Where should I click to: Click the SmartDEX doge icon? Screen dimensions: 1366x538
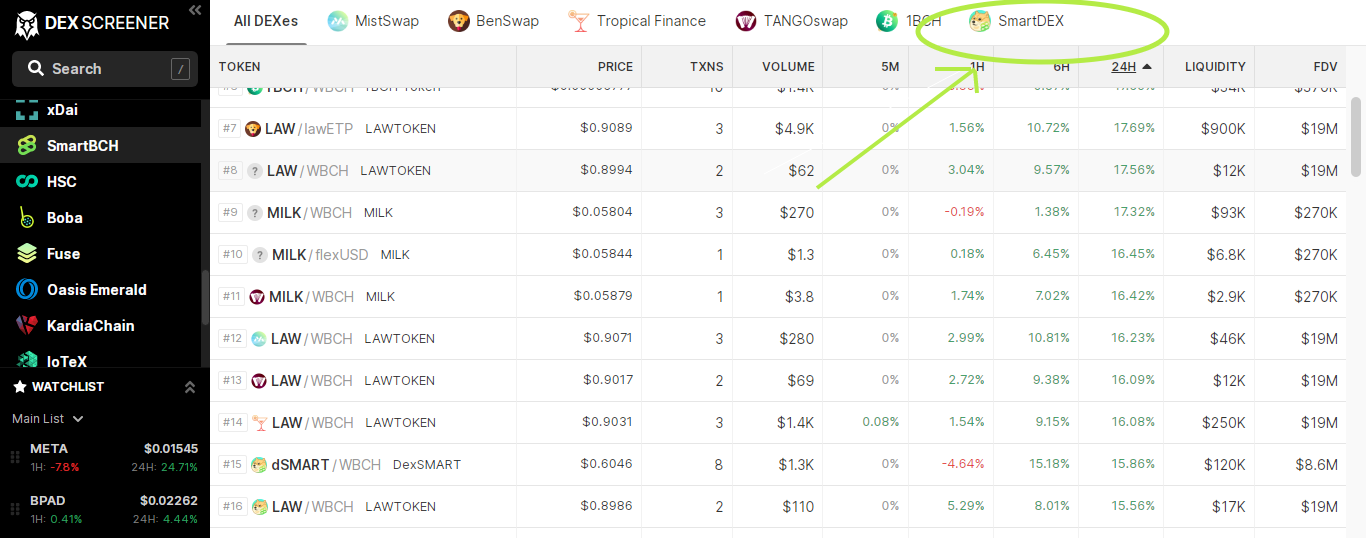980,21
